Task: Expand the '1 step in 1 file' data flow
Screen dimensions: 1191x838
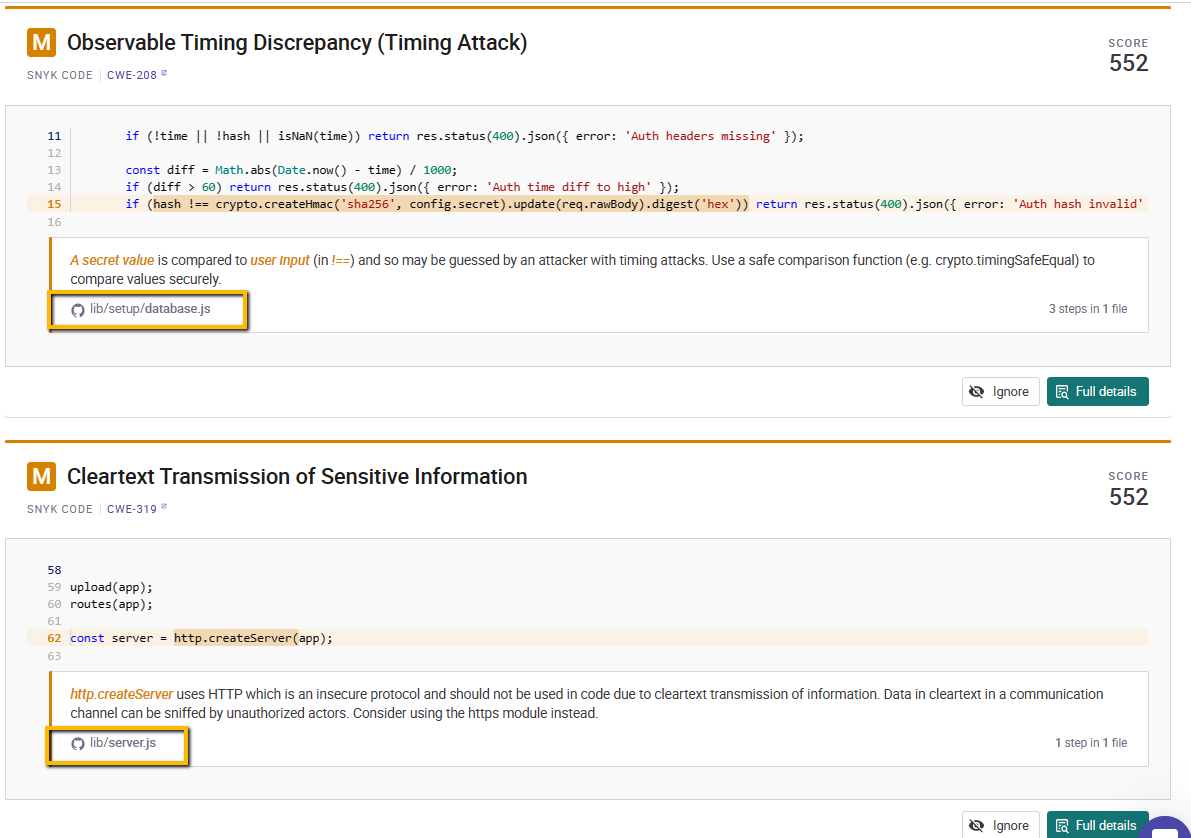Action: point(1091,742)
